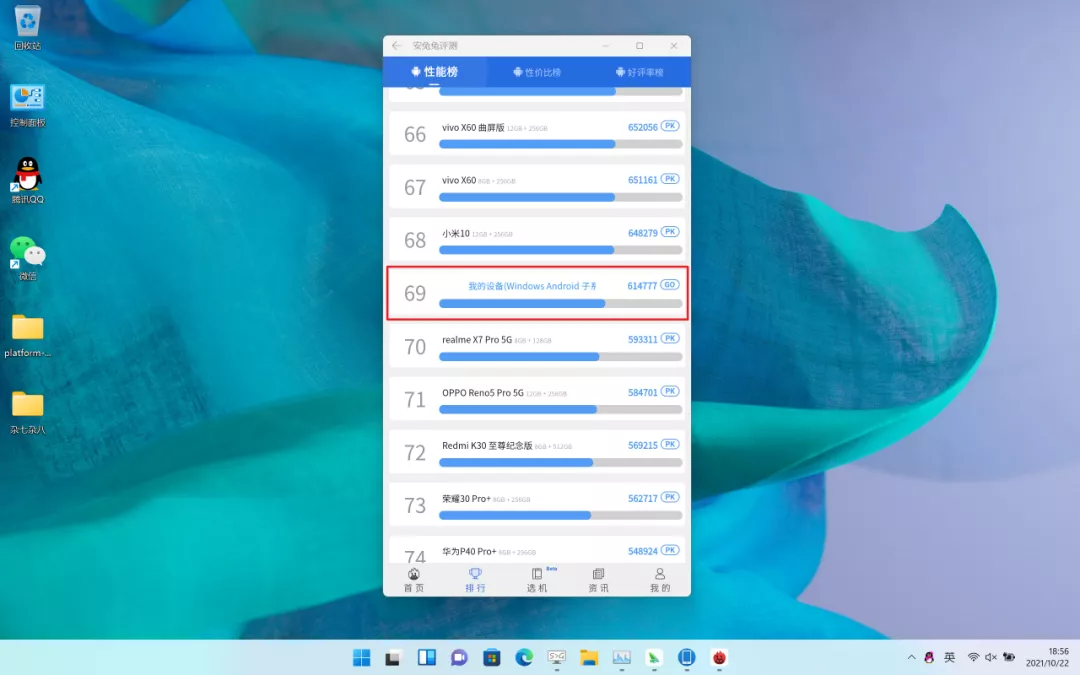Click PK button for 荣耀30 Pro+
This screenshot has width=1080, height=675.
(x=670, y=497)
